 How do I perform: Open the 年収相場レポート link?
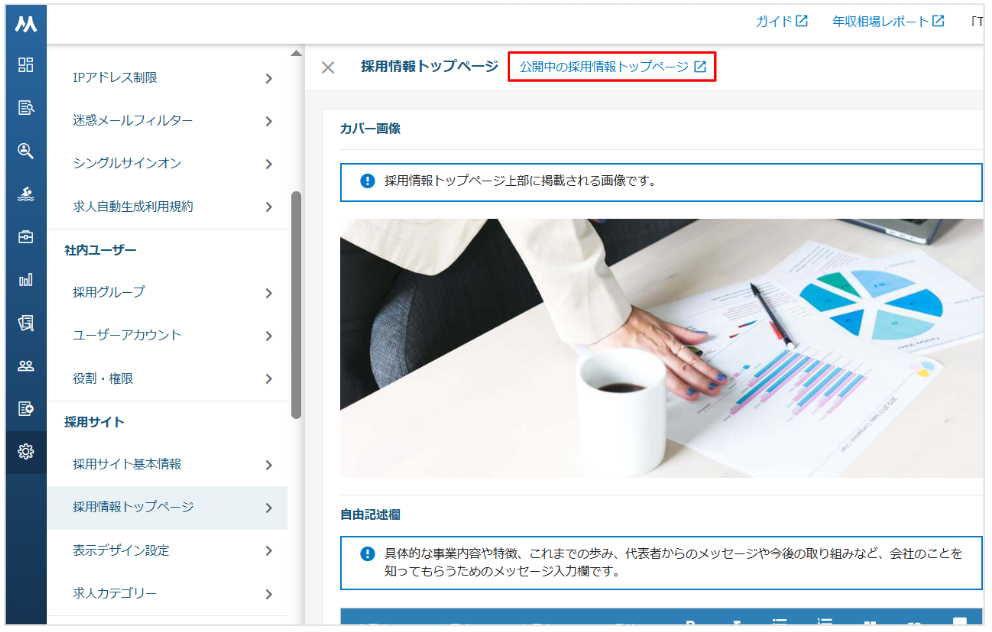[888, 22]
